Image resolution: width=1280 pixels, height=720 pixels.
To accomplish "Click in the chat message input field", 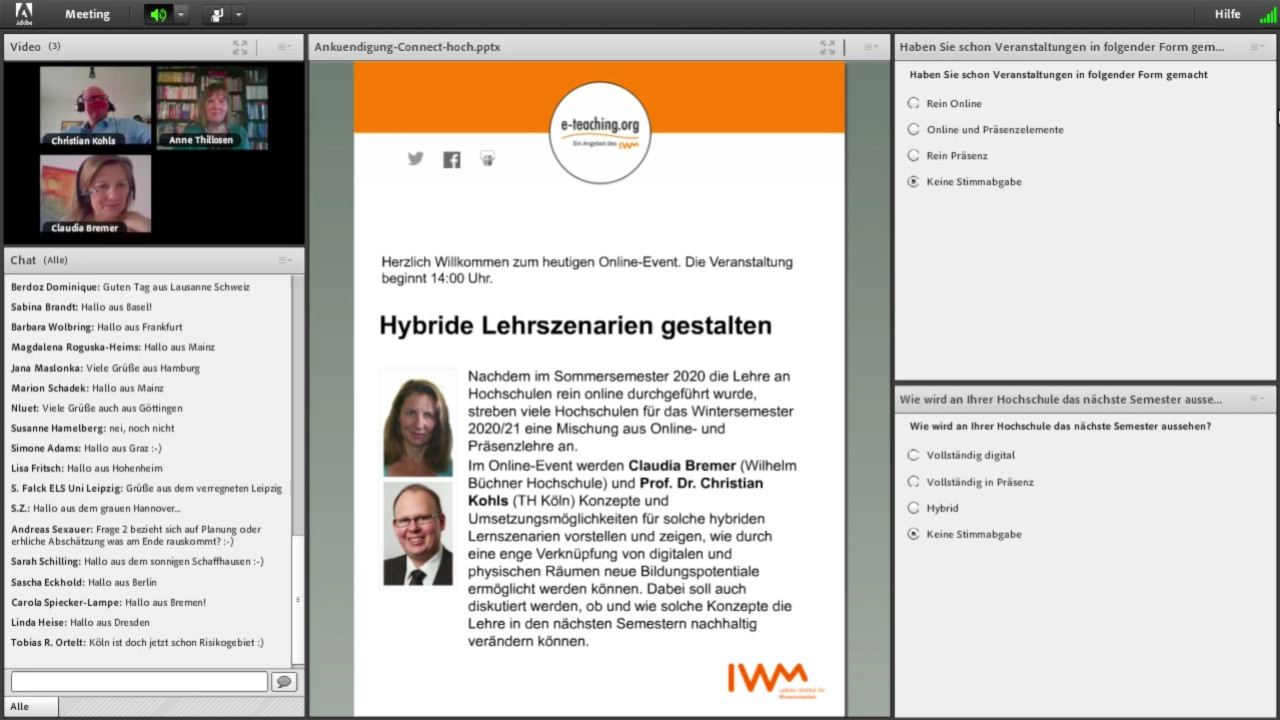I will pos(139,681).
